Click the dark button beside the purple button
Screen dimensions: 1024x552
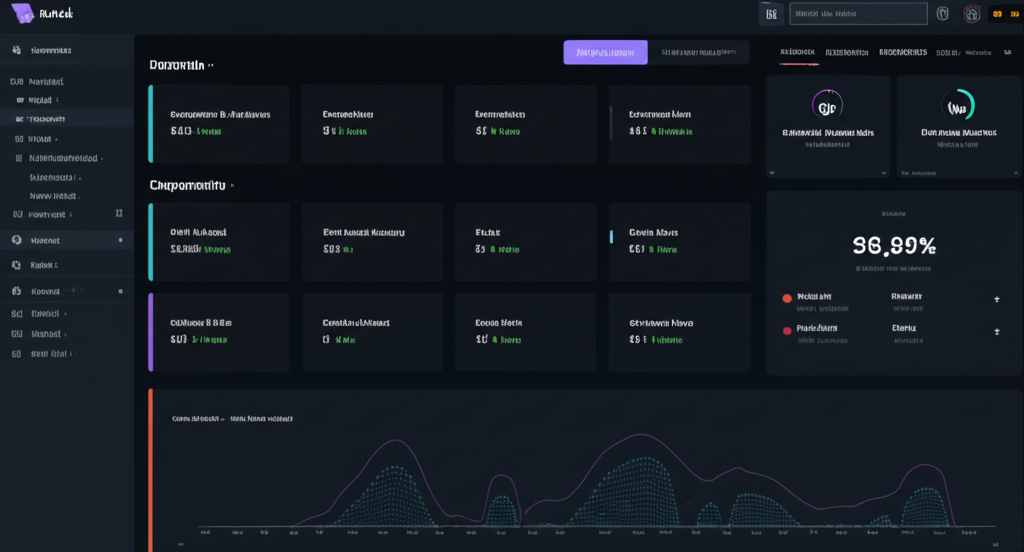click(699, 52)
